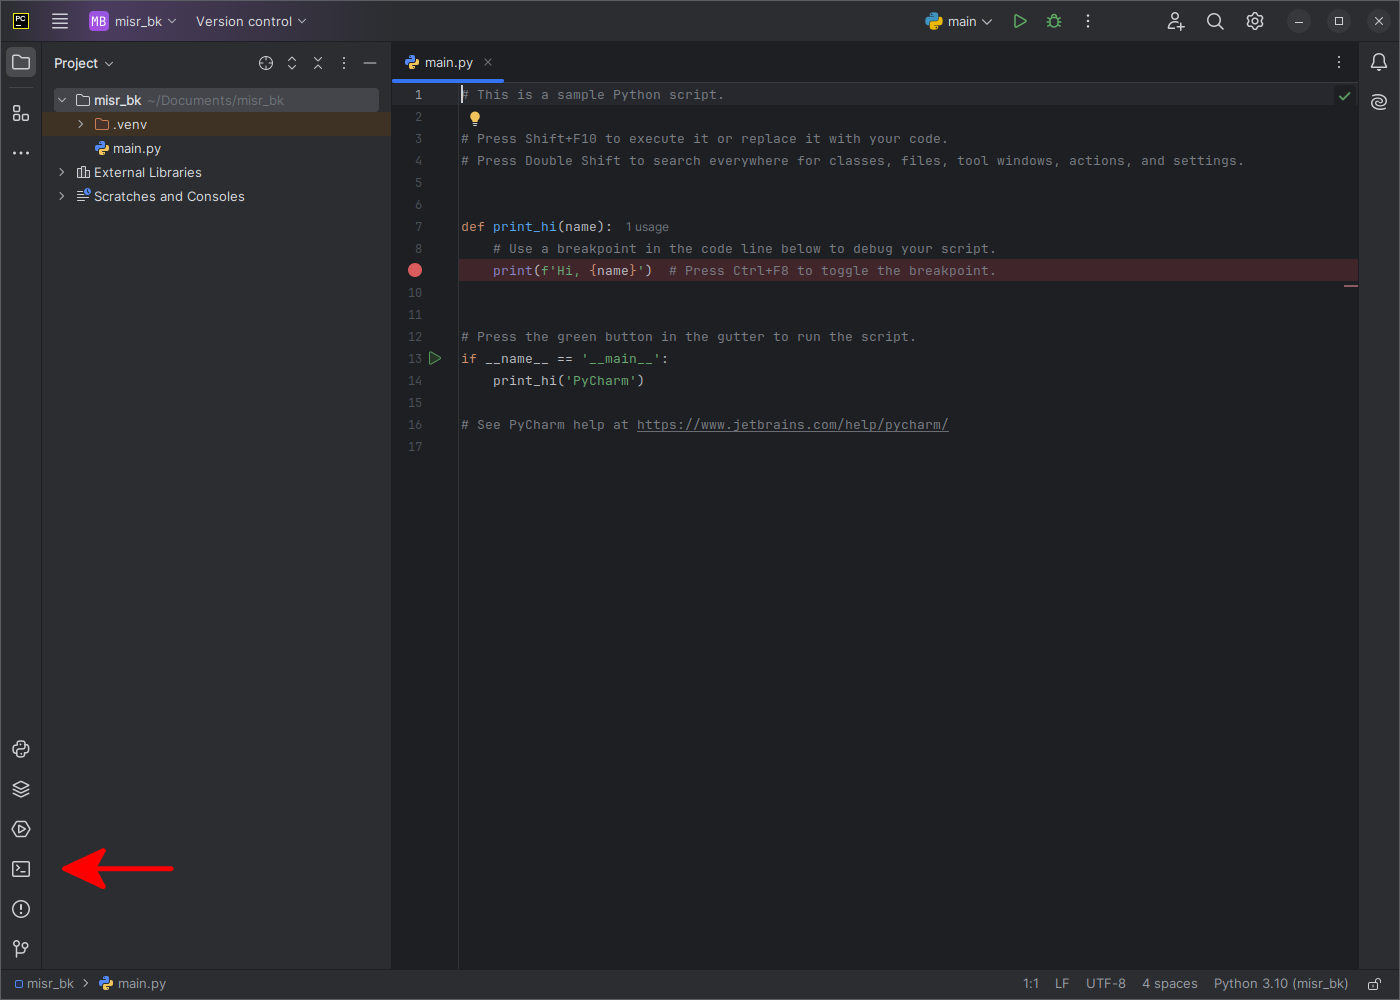1400x1000 pixels.
Task: Follow the PyCharm help link
Action: (792, 424)
